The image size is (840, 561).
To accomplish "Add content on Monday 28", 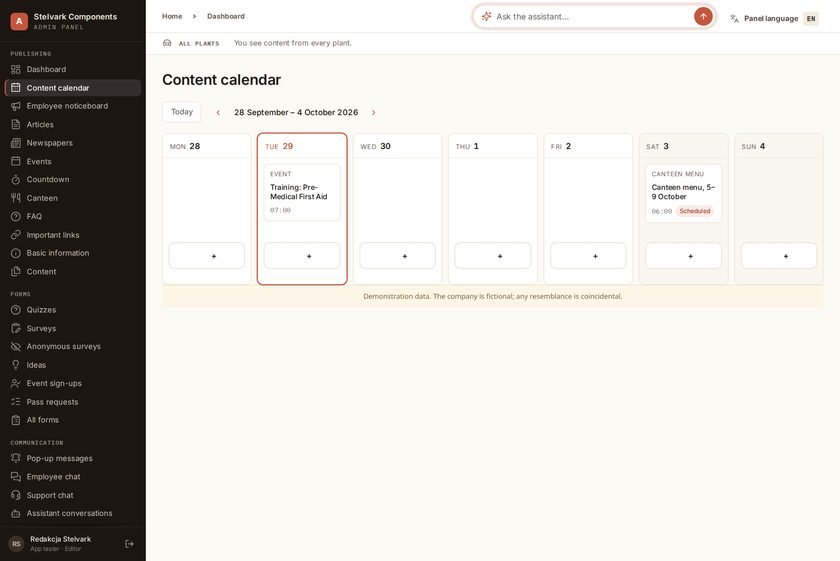I will point(207,256).
